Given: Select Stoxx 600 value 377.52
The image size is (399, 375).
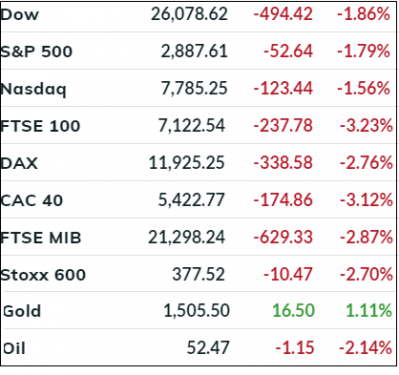Looking at the screenshot, I should coord(199,275).
